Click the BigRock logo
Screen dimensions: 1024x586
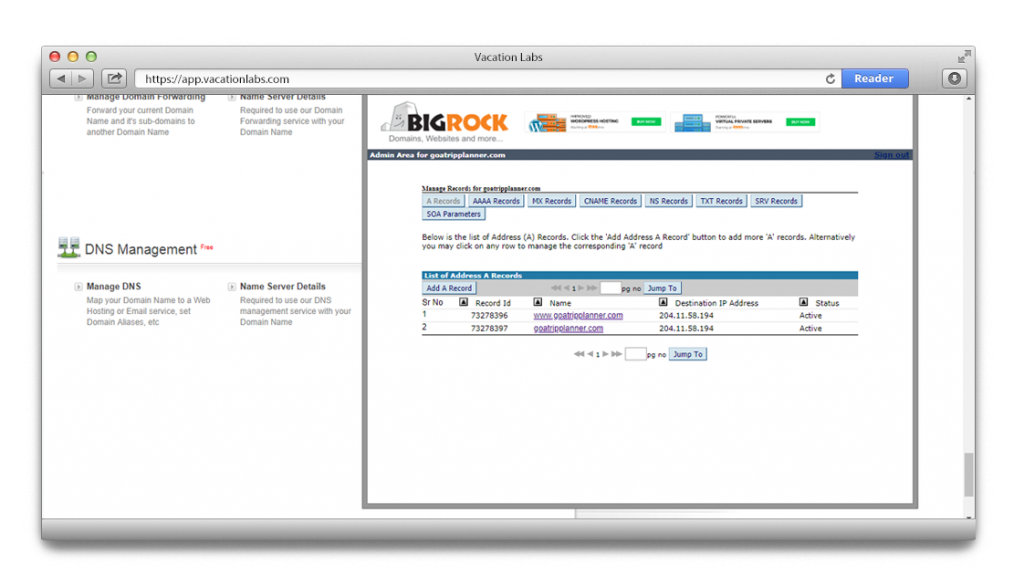445,124
